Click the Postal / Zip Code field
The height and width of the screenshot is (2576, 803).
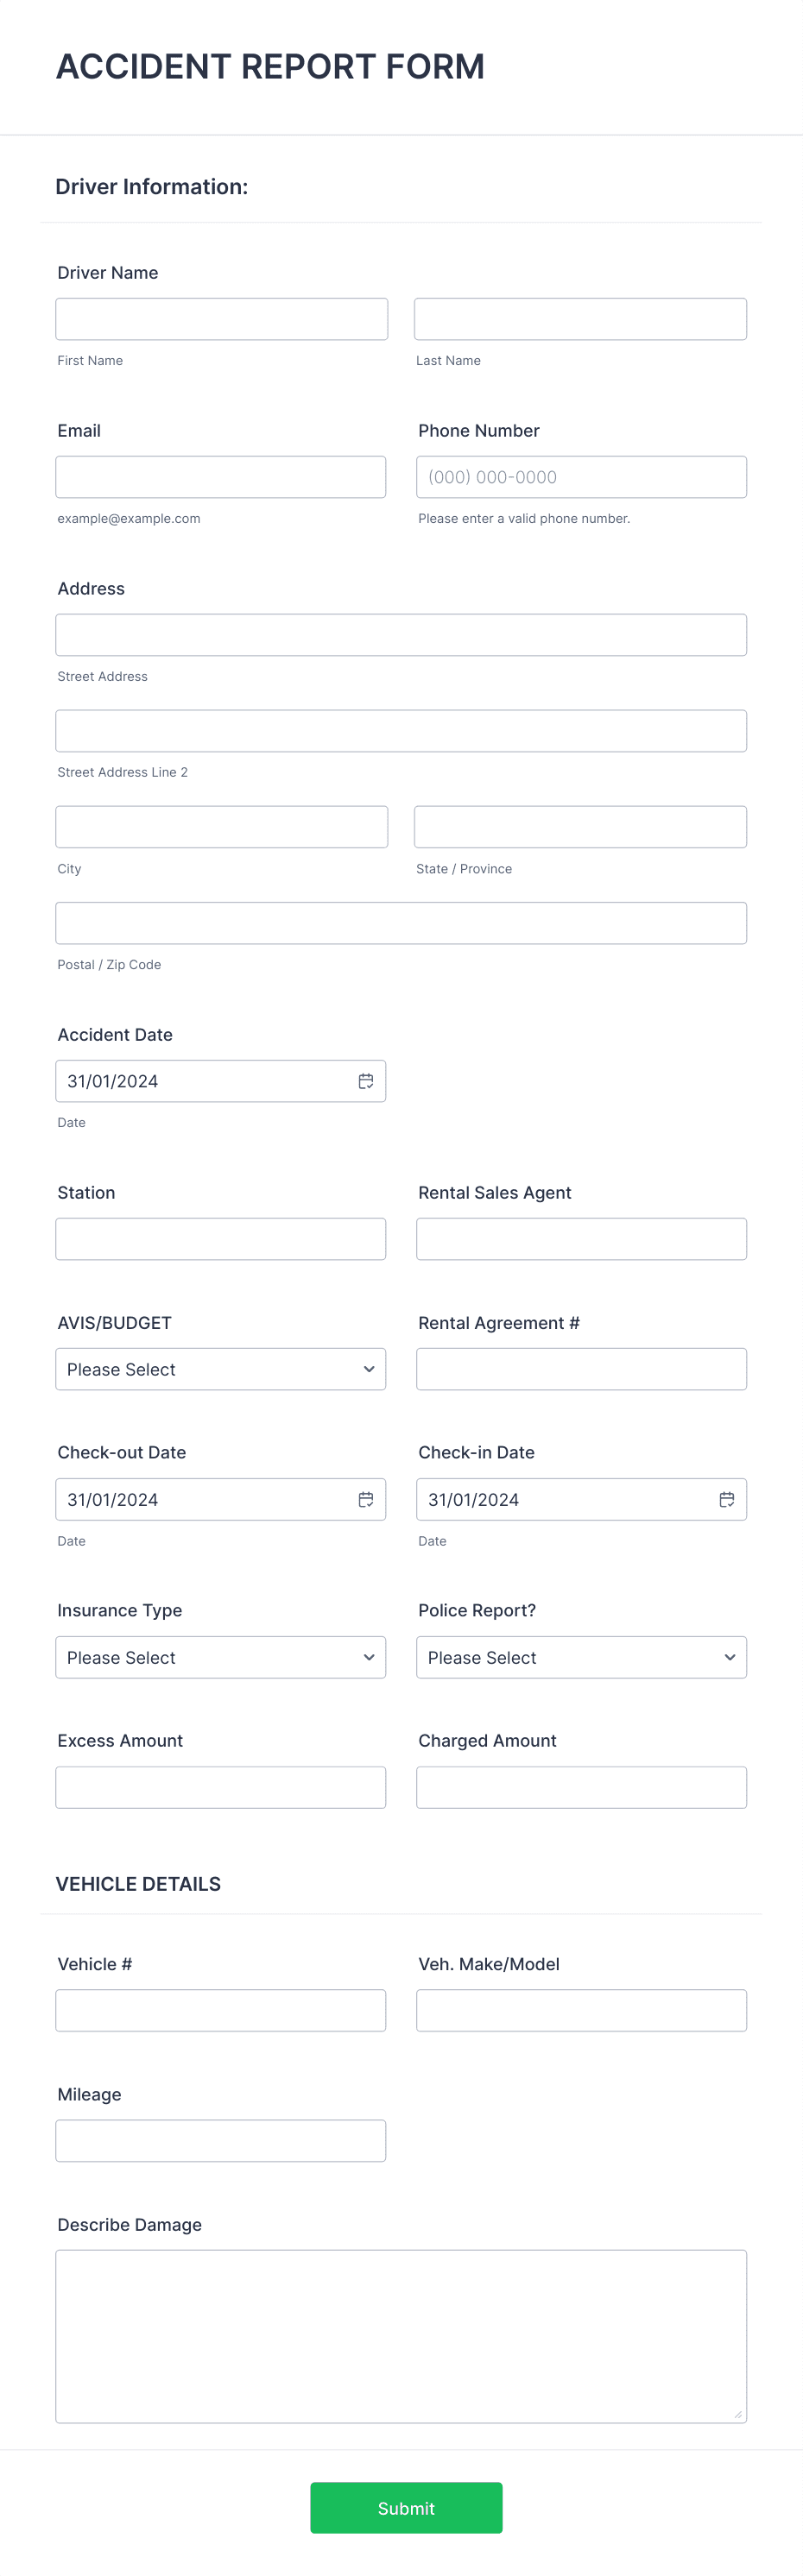[x=401, y=923]
